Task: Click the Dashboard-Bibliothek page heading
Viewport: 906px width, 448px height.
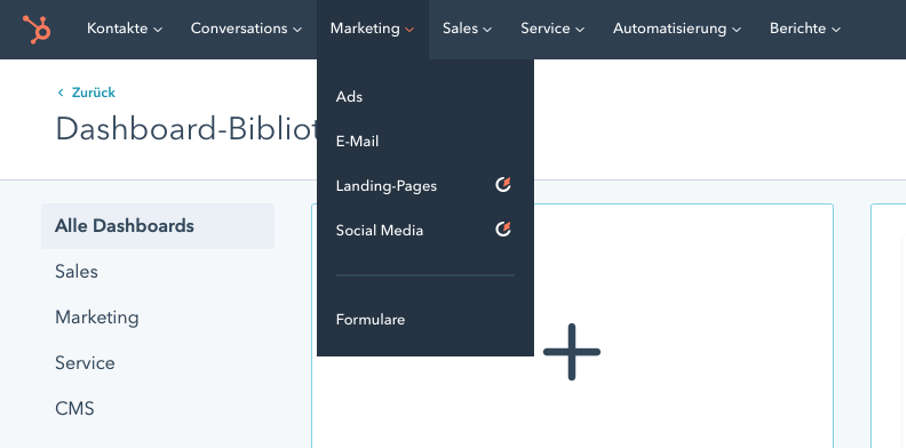Action: click(186, 129)
